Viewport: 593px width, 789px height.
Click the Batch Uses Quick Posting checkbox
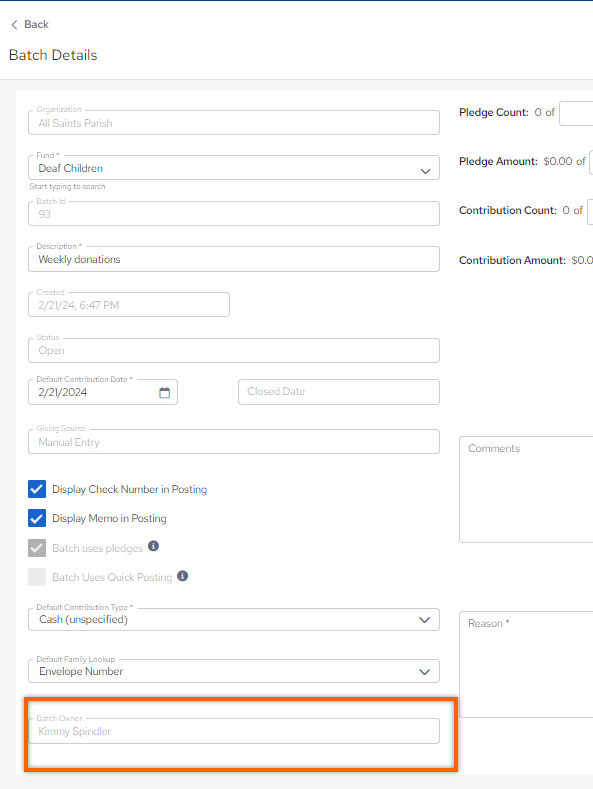click(x=37, y=577)
